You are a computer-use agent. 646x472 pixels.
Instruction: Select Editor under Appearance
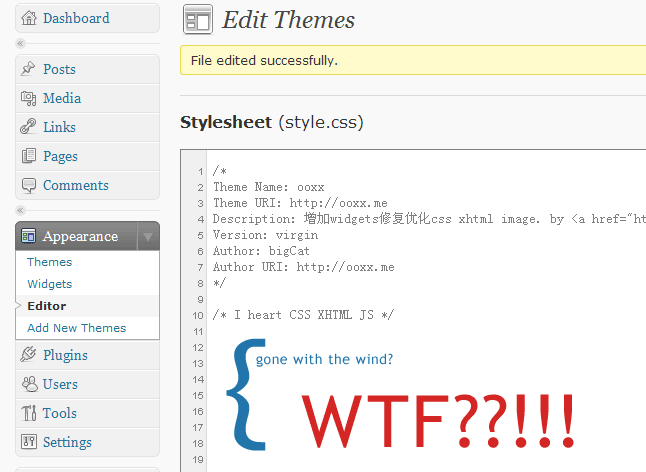(47, 306)
